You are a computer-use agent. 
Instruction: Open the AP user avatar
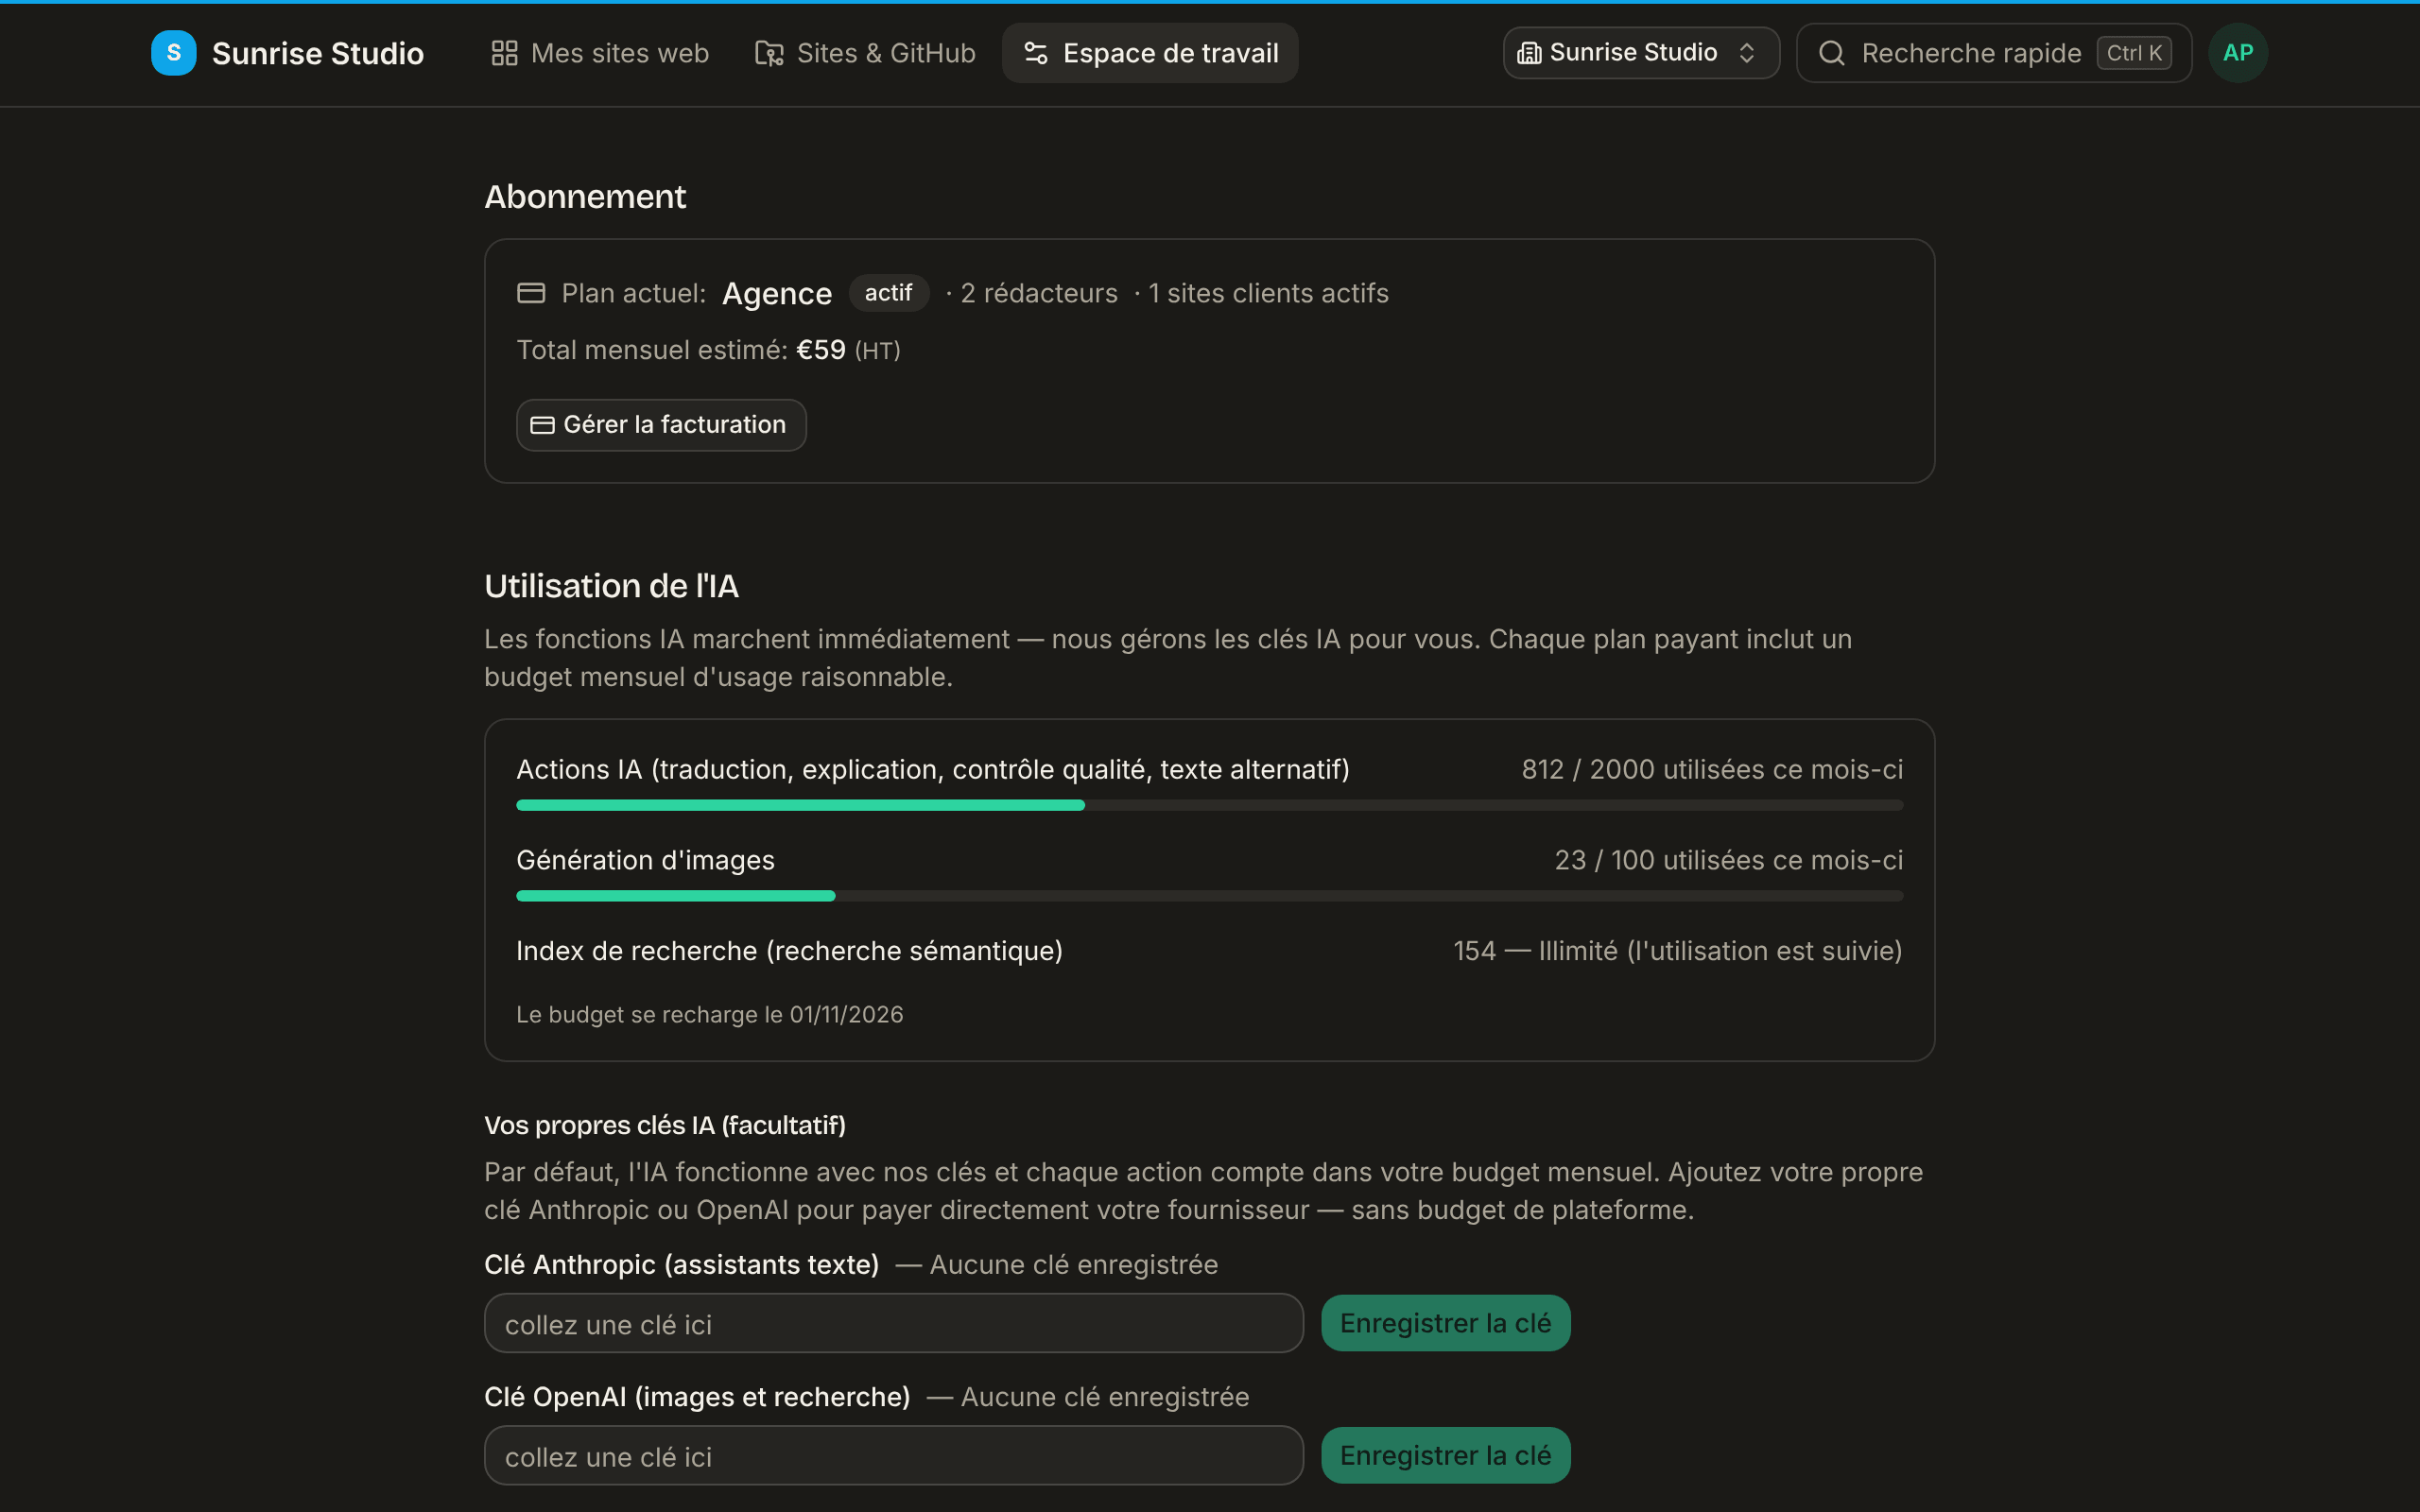(x=2238, y=53)
